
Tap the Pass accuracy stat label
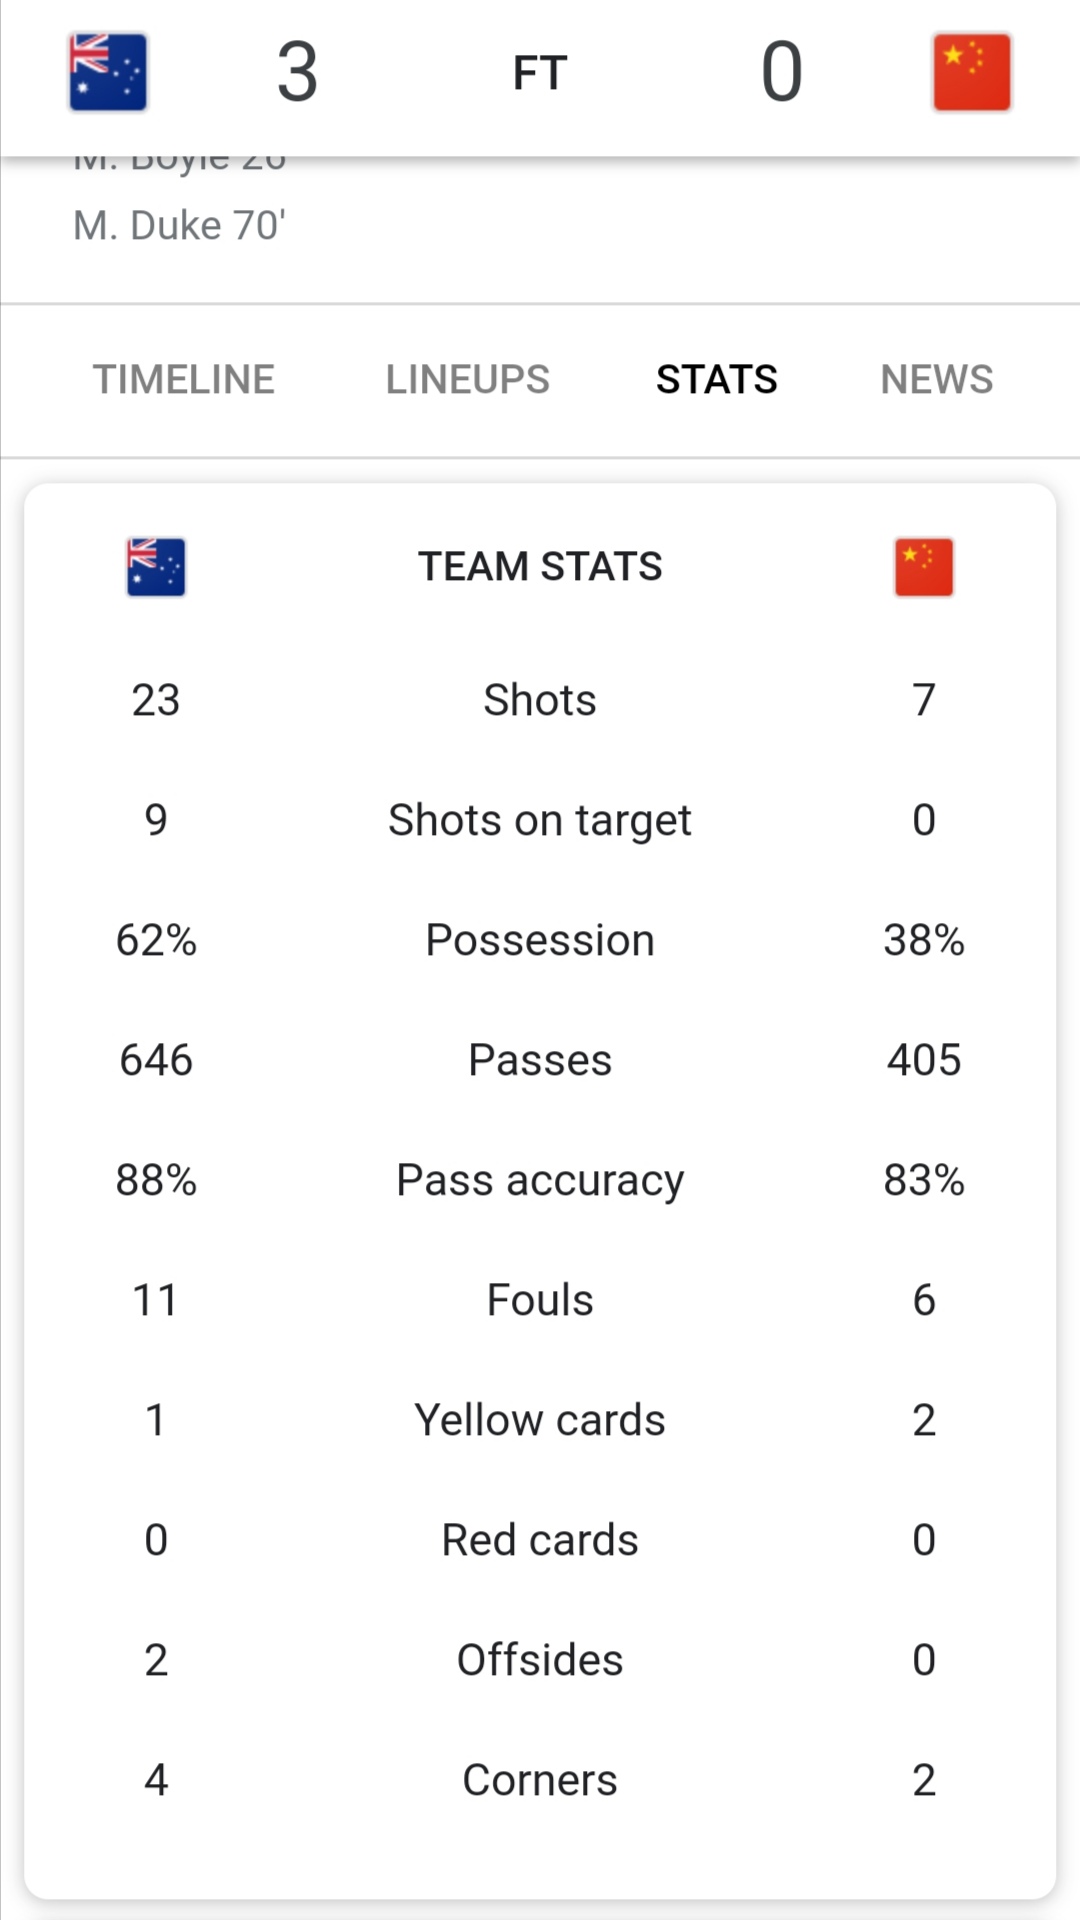pyautogui.click(x=540, y=1181)
